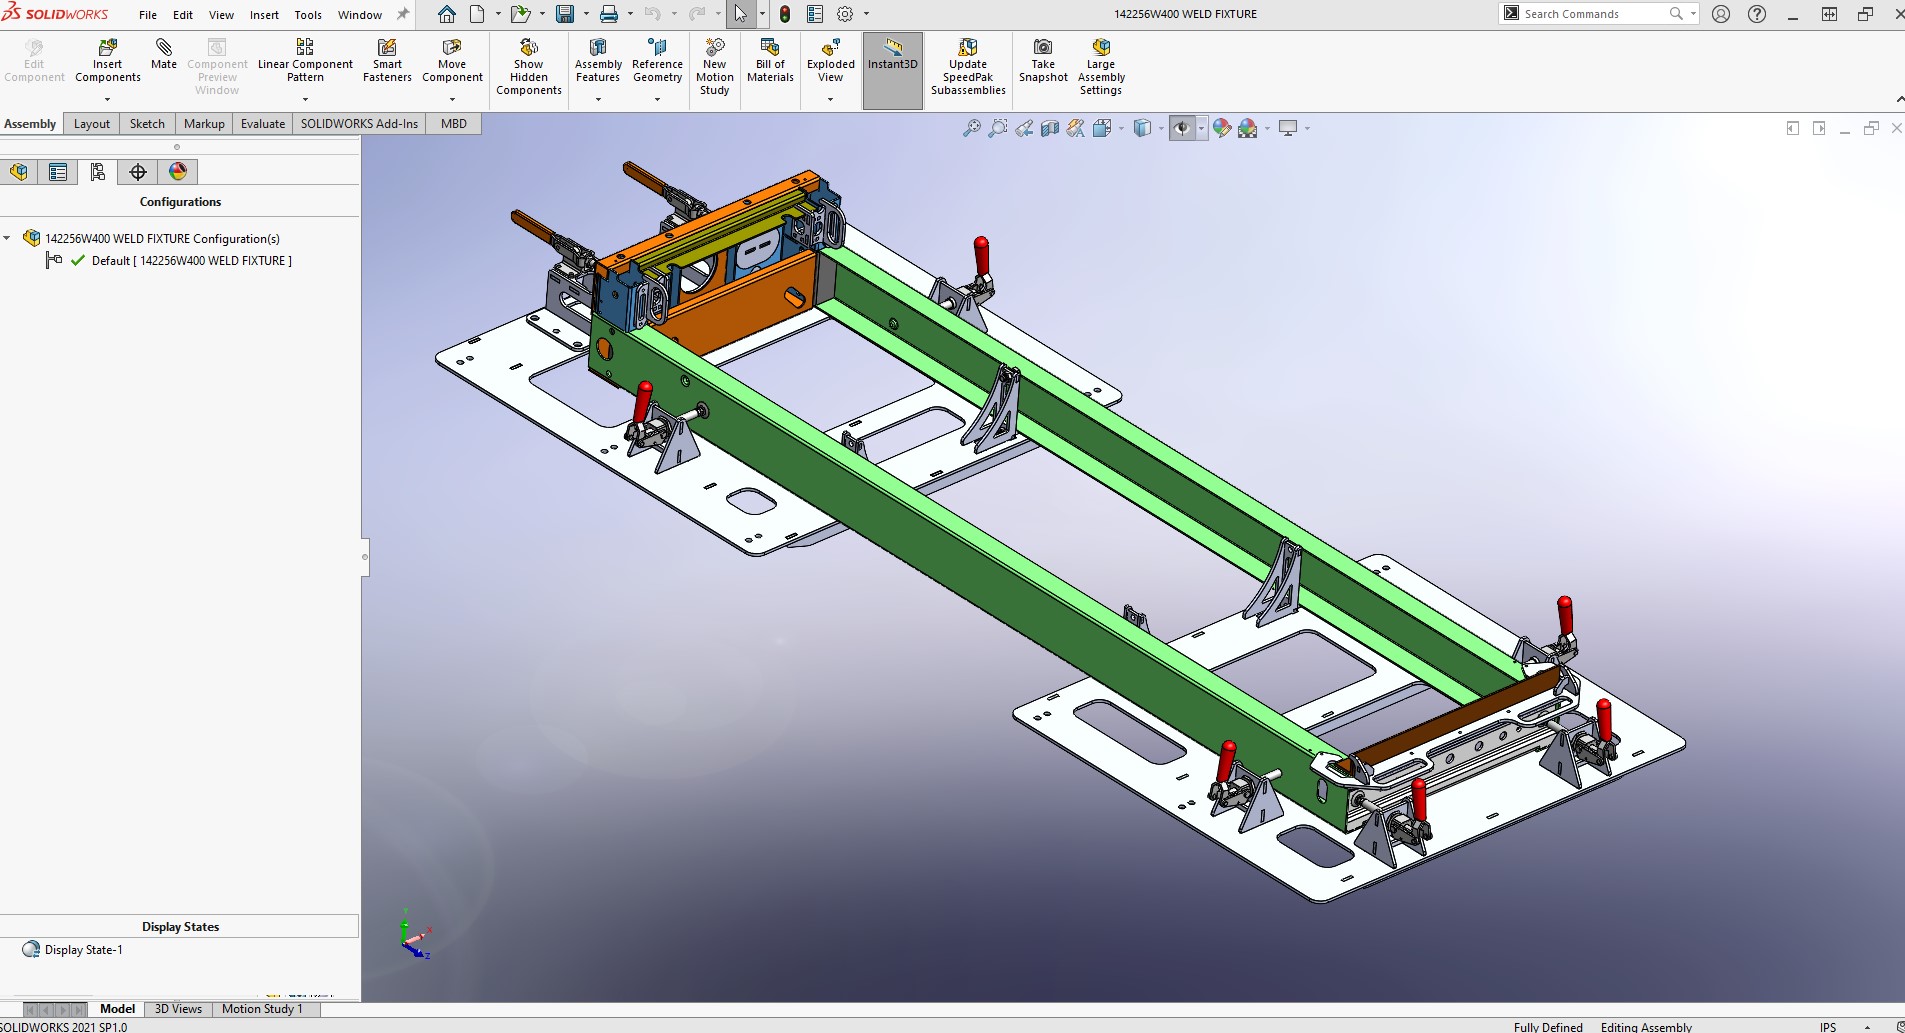Click the user account login icon
The height and width of the screenshot is (1033, 1905).
tap(1721, 14)
